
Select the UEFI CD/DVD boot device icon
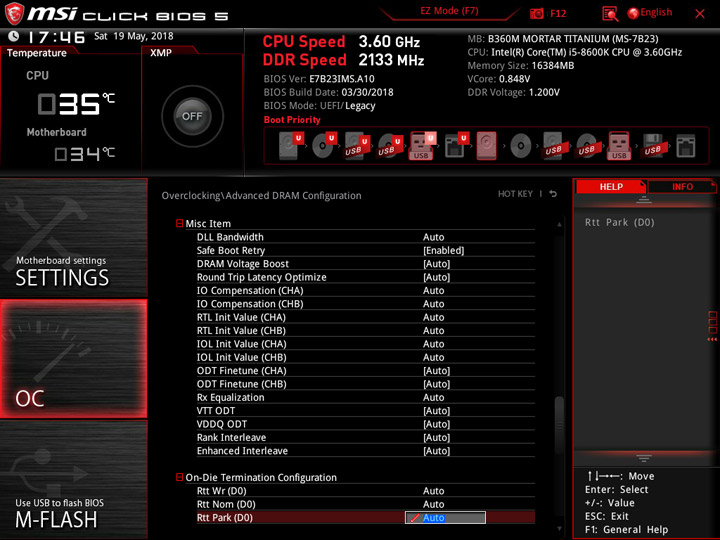click(324, 146)
